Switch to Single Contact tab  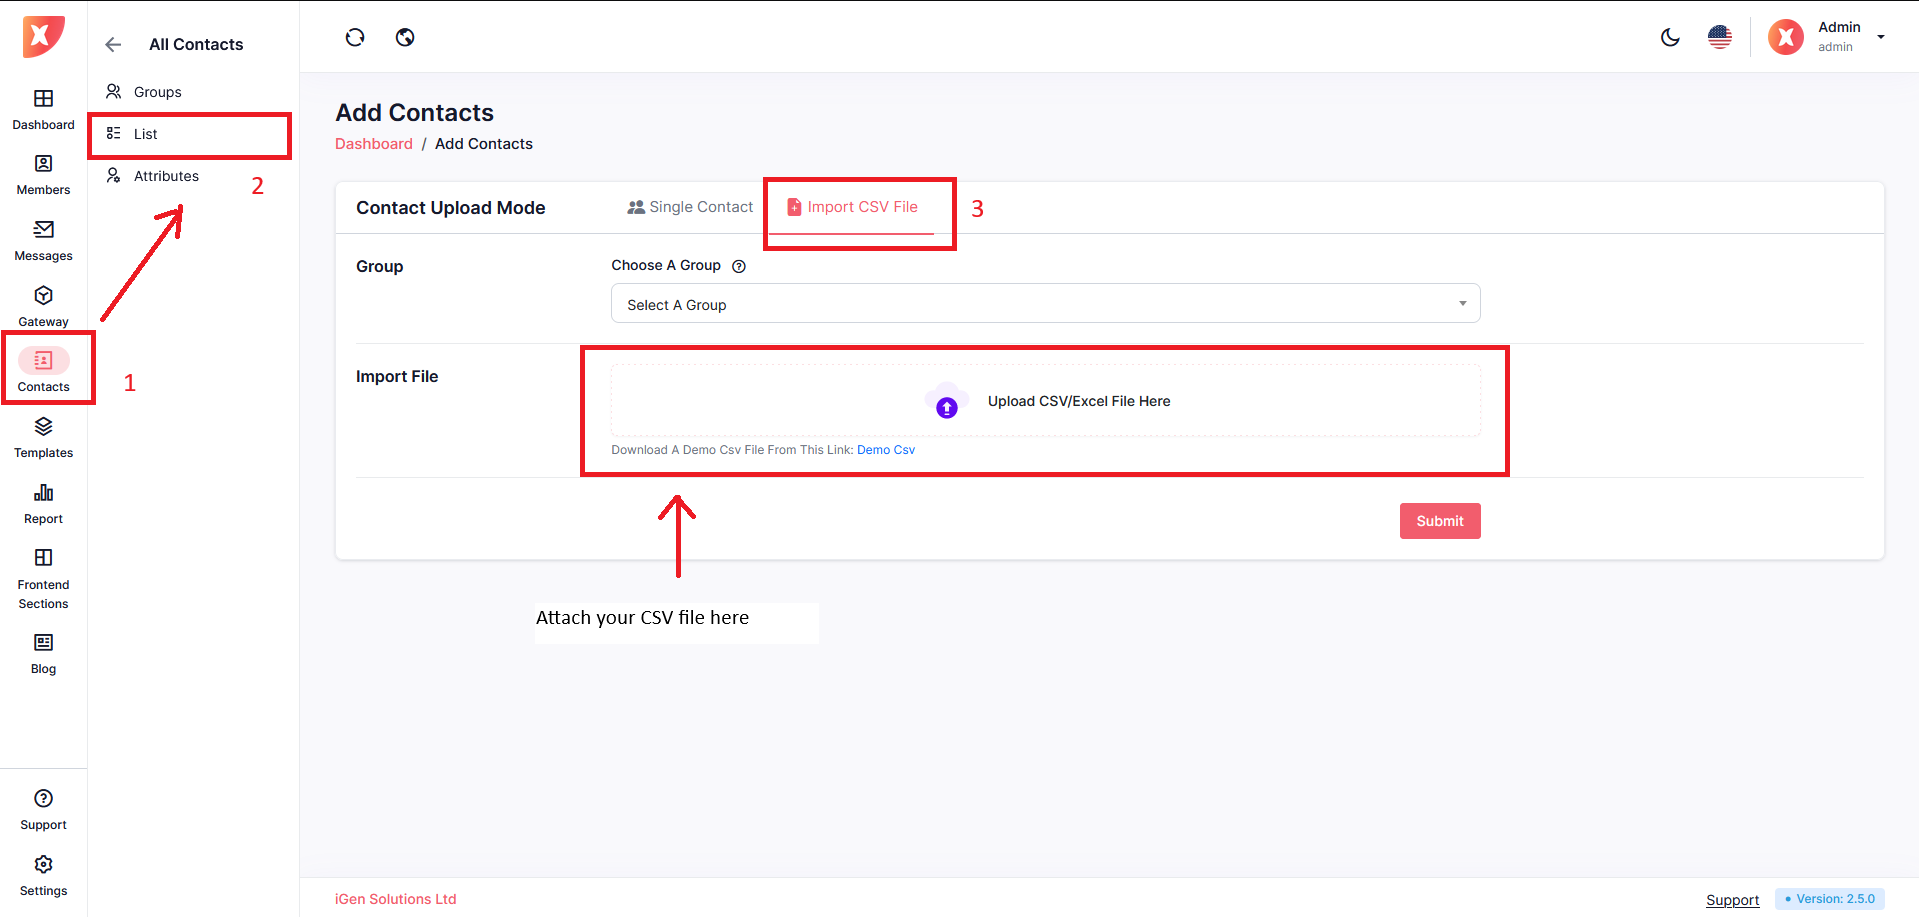(x=690, y=207)
